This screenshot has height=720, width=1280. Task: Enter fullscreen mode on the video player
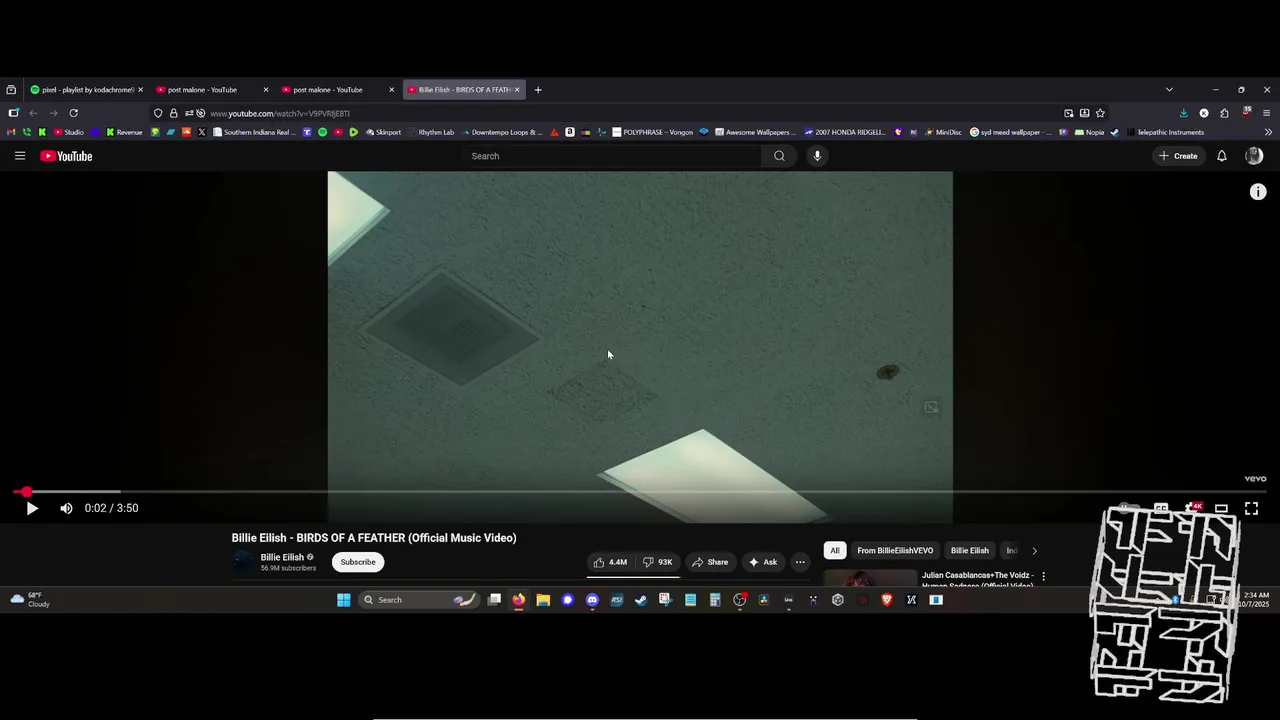pyautogui.click(x=1251, y=508)
